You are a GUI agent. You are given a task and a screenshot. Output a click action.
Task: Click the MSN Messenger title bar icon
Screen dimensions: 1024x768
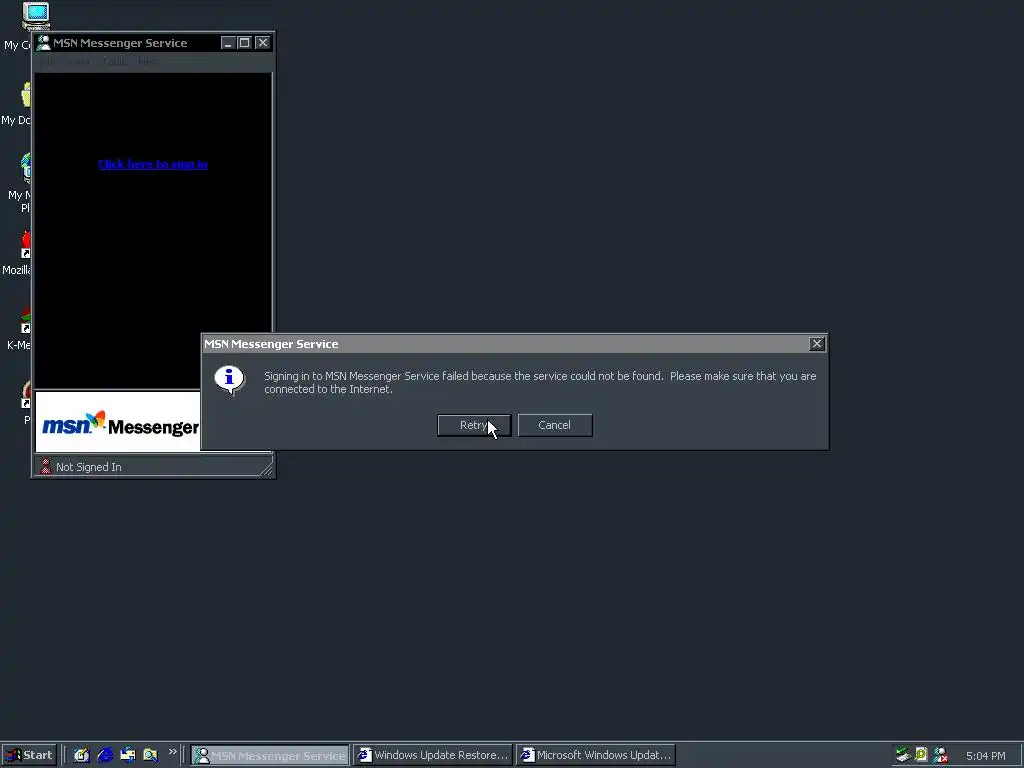[43, 43]
